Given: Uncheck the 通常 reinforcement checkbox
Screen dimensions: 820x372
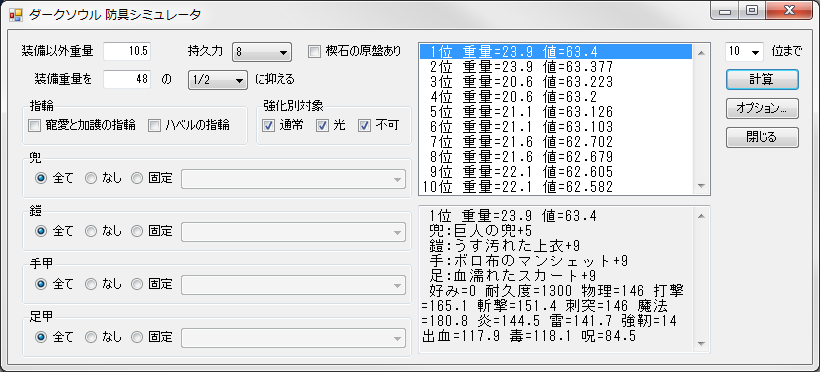Looking at the screenshot, I should click(x=268, y=126).
